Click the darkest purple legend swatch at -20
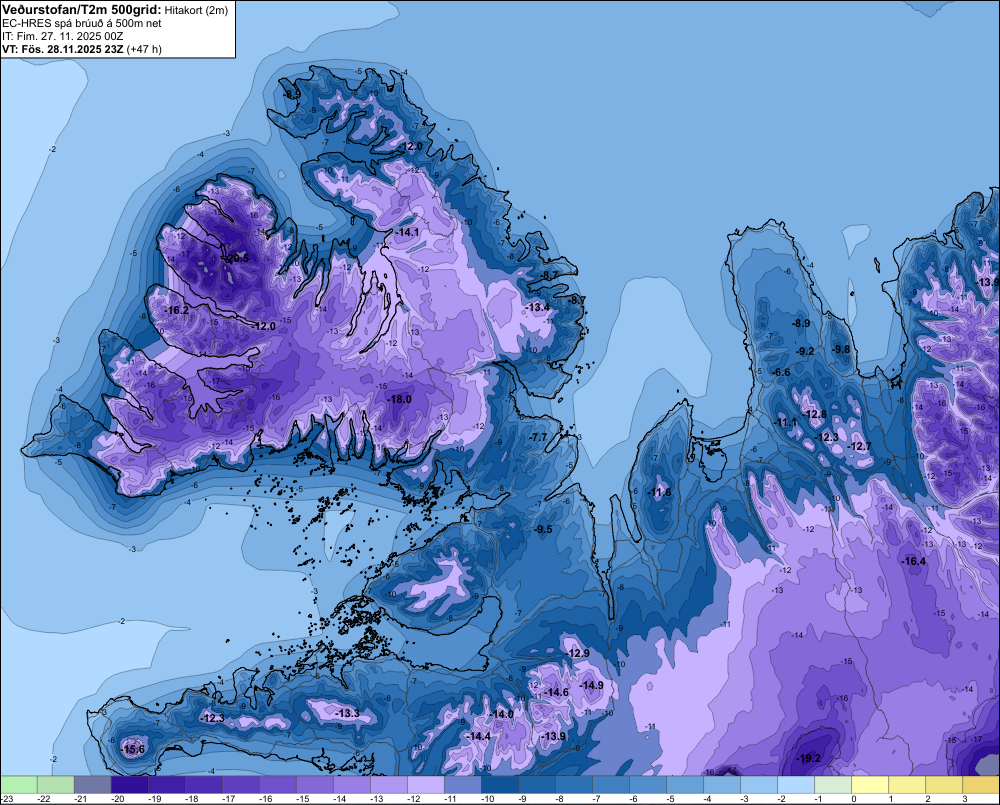 [x=129, y=784]
